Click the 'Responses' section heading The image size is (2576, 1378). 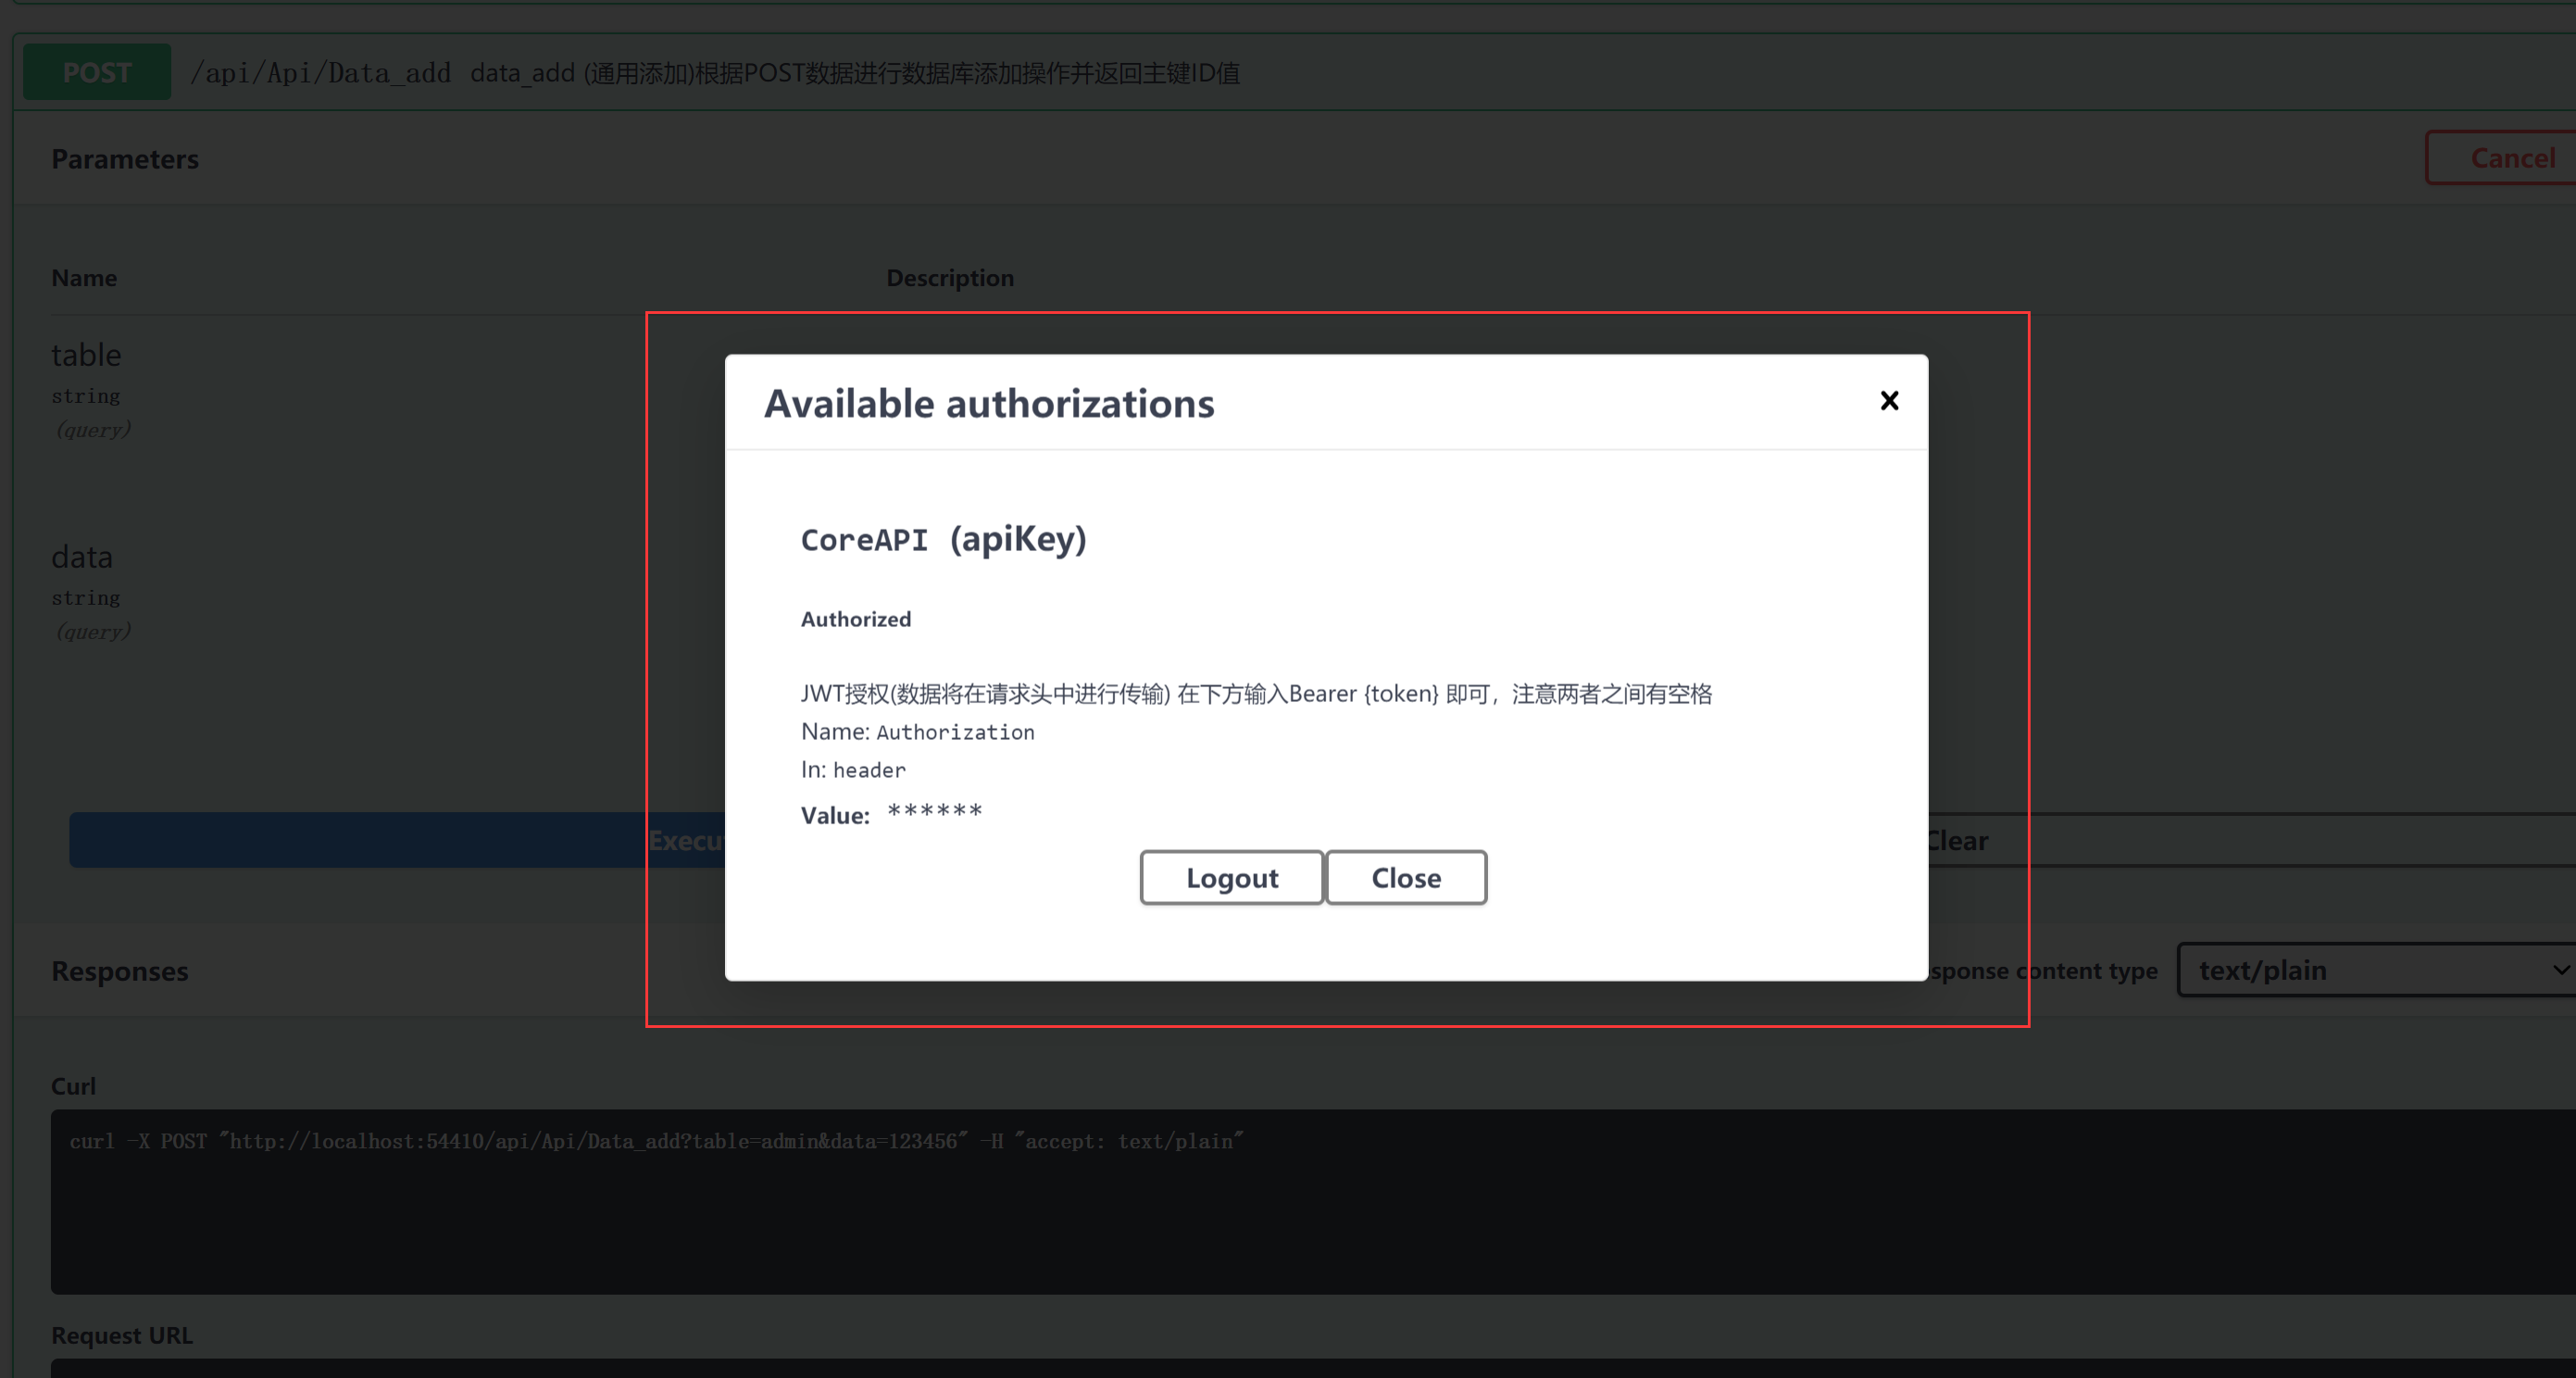(120, 971)
